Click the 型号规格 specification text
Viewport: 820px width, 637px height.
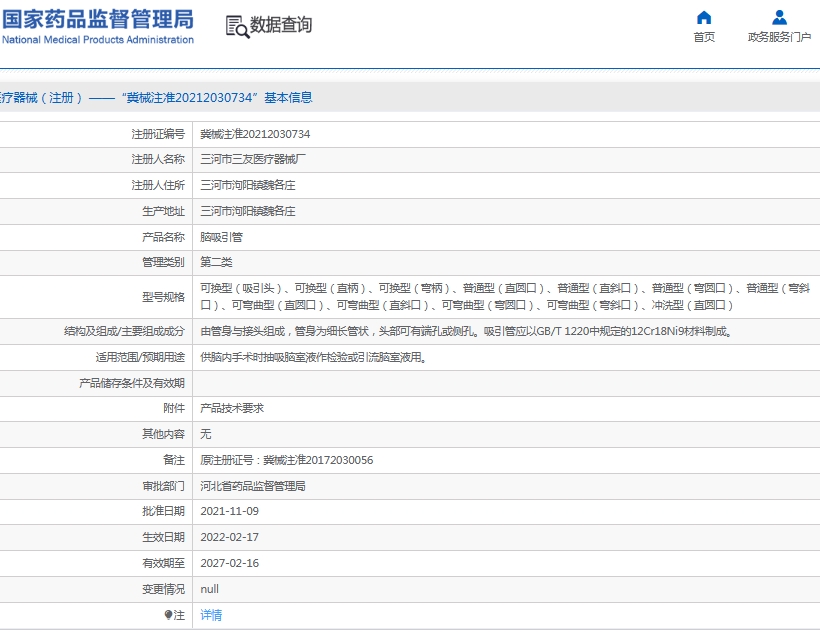[505, 297]
